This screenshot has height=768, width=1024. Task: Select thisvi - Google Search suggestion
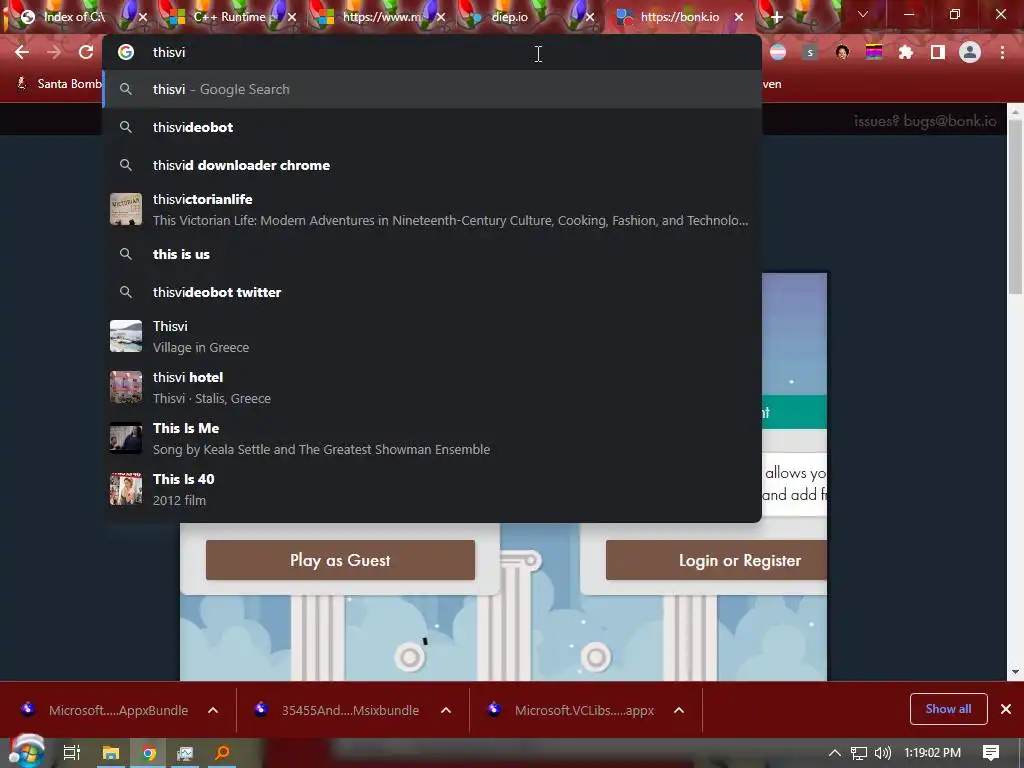coord(432,89)
